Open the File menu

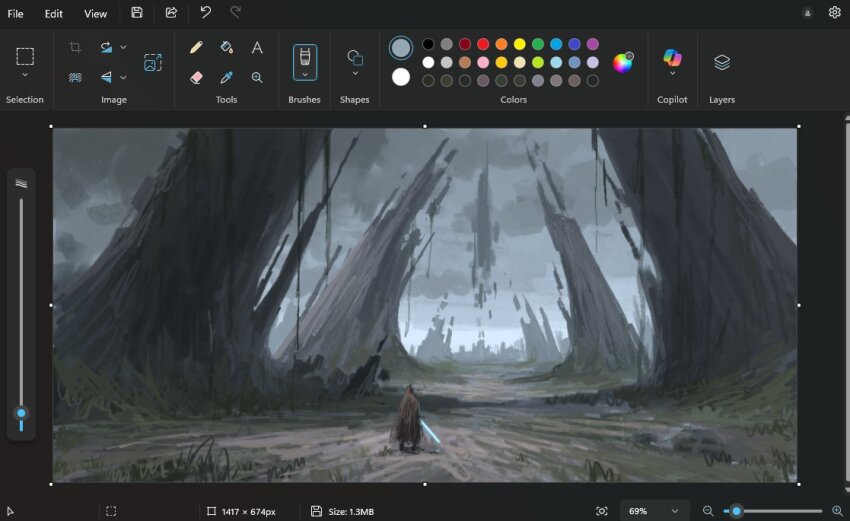coord(16,14)
